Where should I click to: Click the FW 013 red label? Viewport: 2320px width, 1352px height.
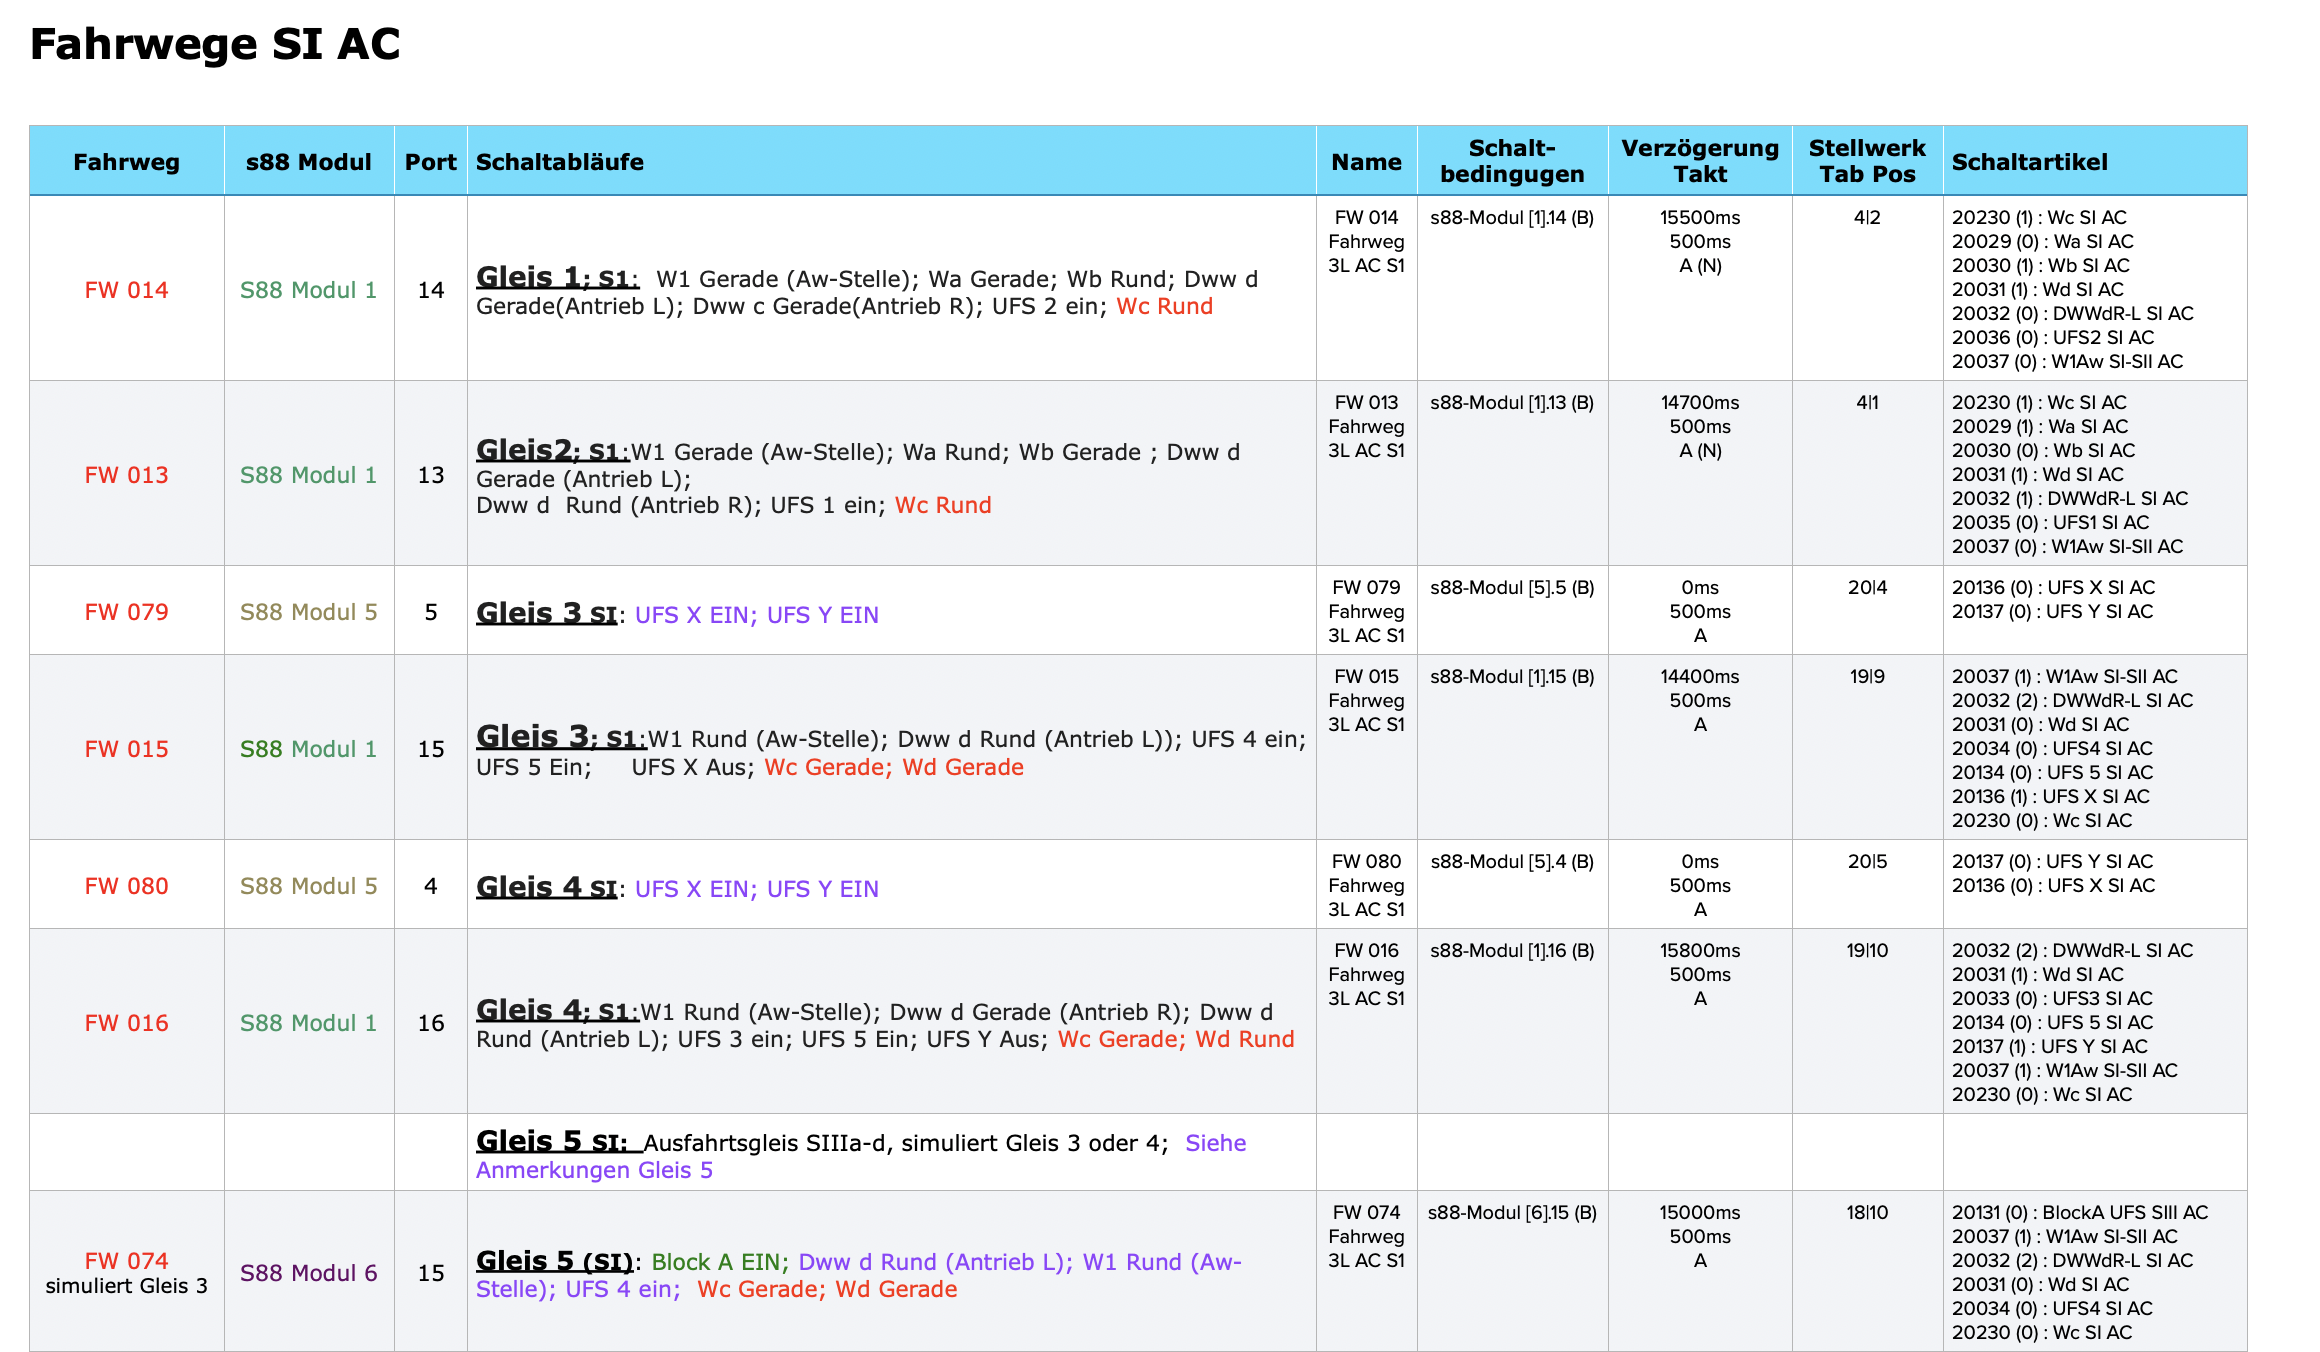[x=126, y=475]
